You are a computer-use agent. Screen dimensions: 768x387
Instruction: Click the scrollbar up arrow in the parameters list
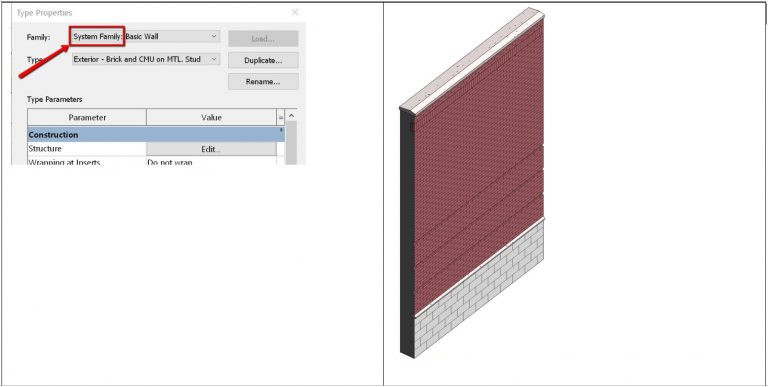click(291, 116)
